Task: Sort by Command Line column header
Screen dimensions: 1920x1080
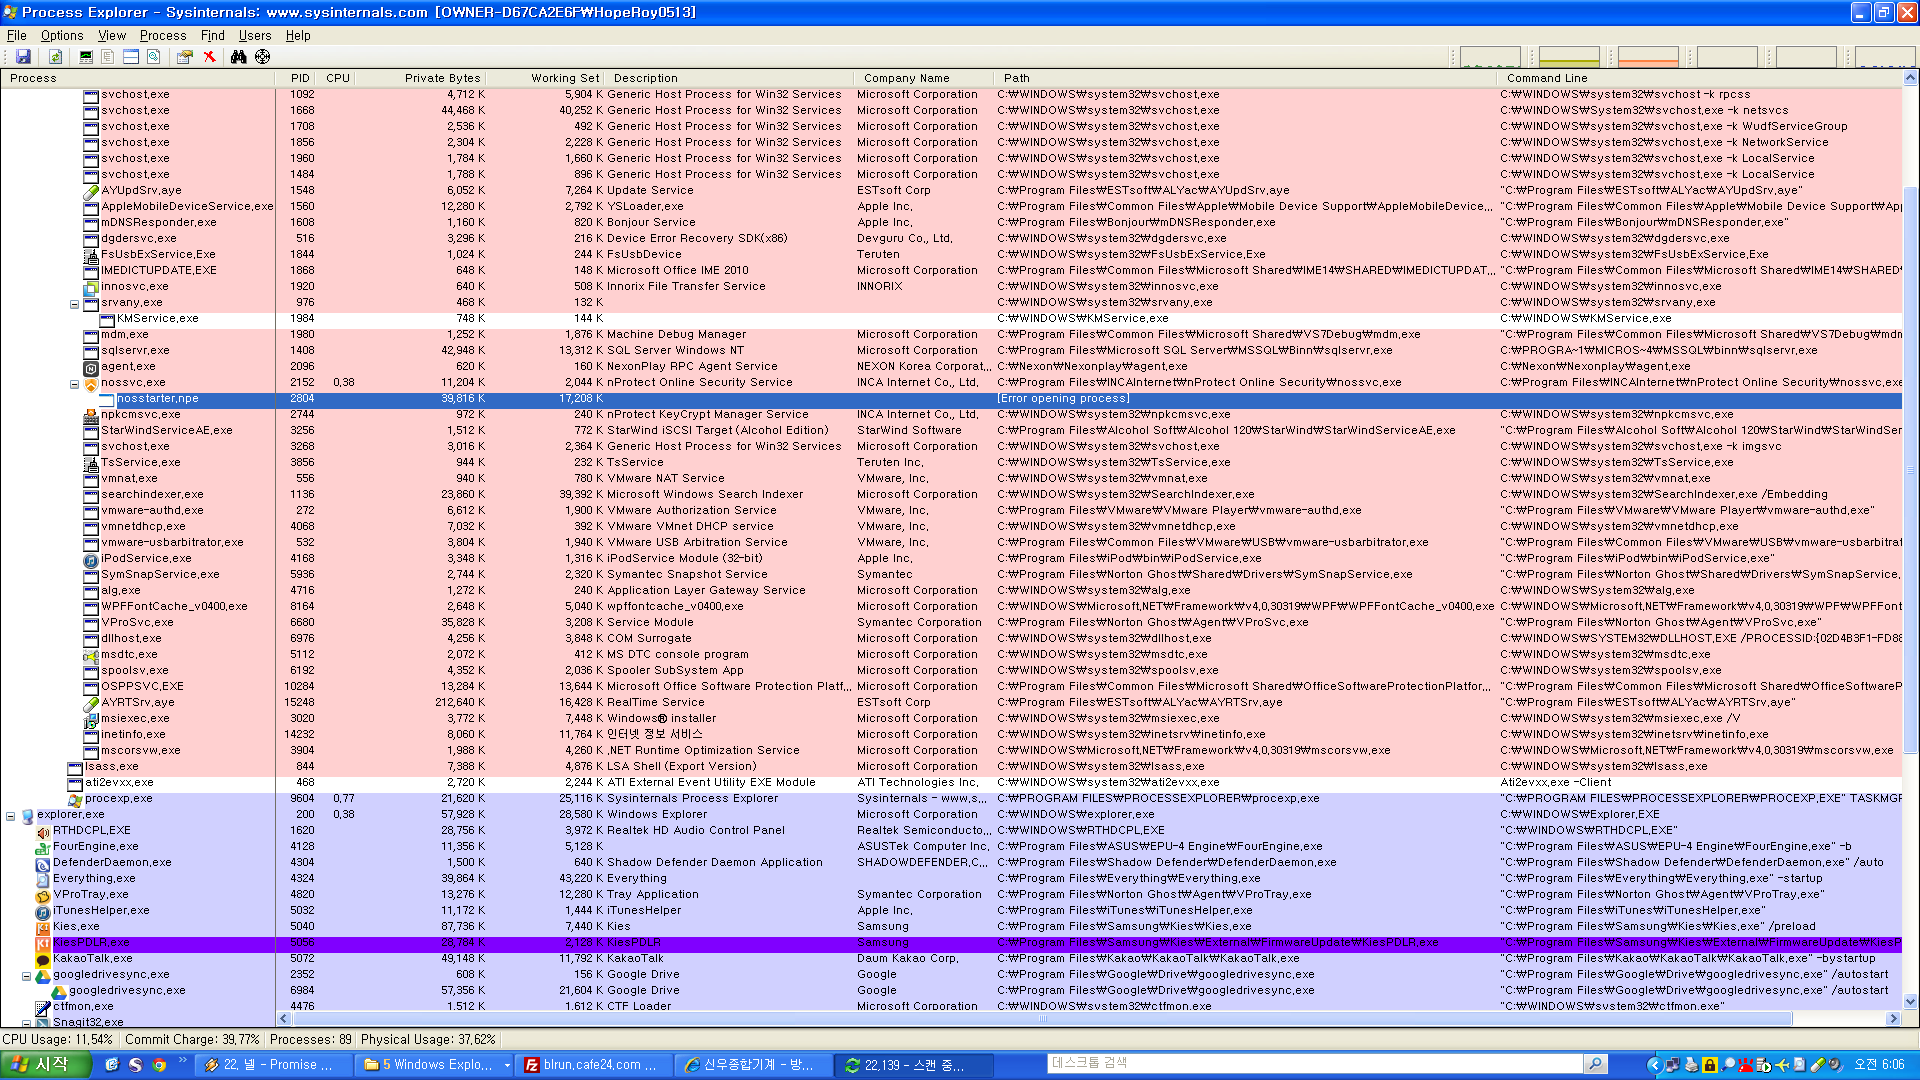Action: [x=1699, y=78]
